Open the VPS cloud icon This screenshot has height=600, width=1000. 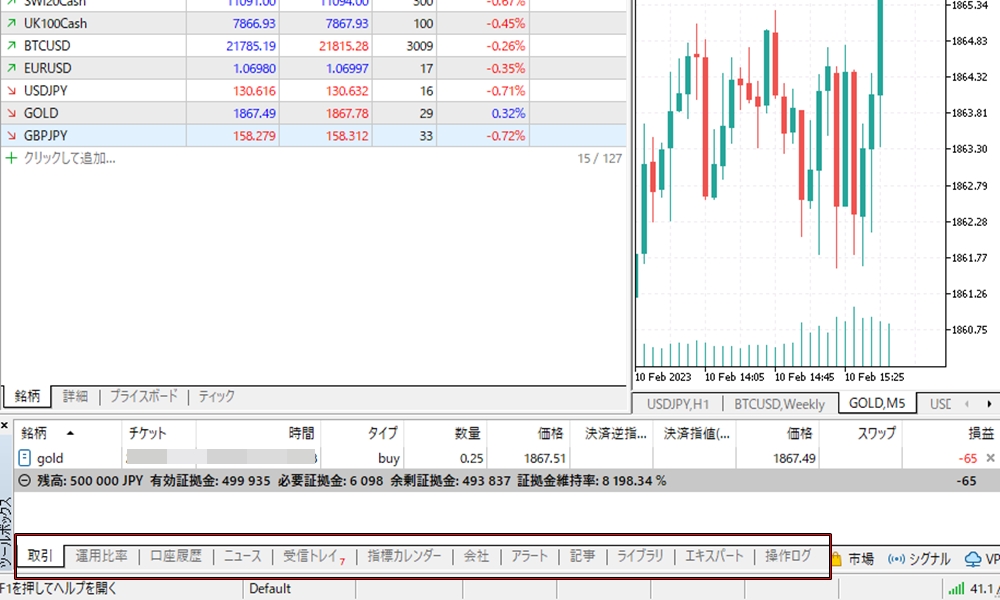973,558
